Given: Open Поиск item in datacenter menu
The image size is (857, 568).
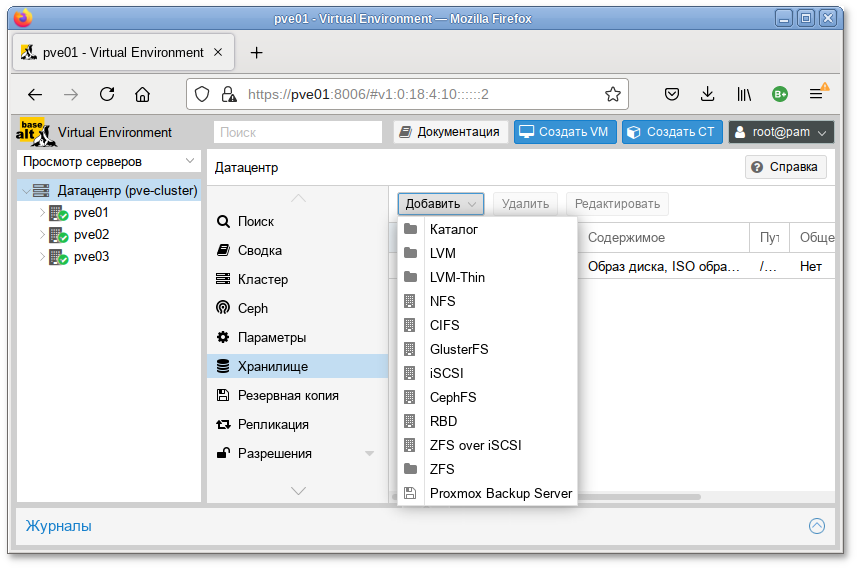Looking at the screenshot, I should coord(298,221).
